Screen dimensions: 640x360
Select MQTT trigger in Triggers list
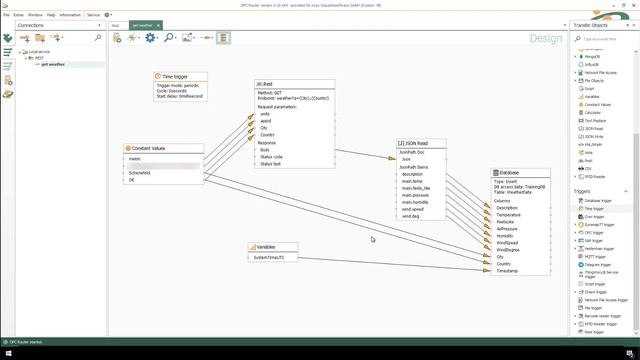click(x=595, y=257)
